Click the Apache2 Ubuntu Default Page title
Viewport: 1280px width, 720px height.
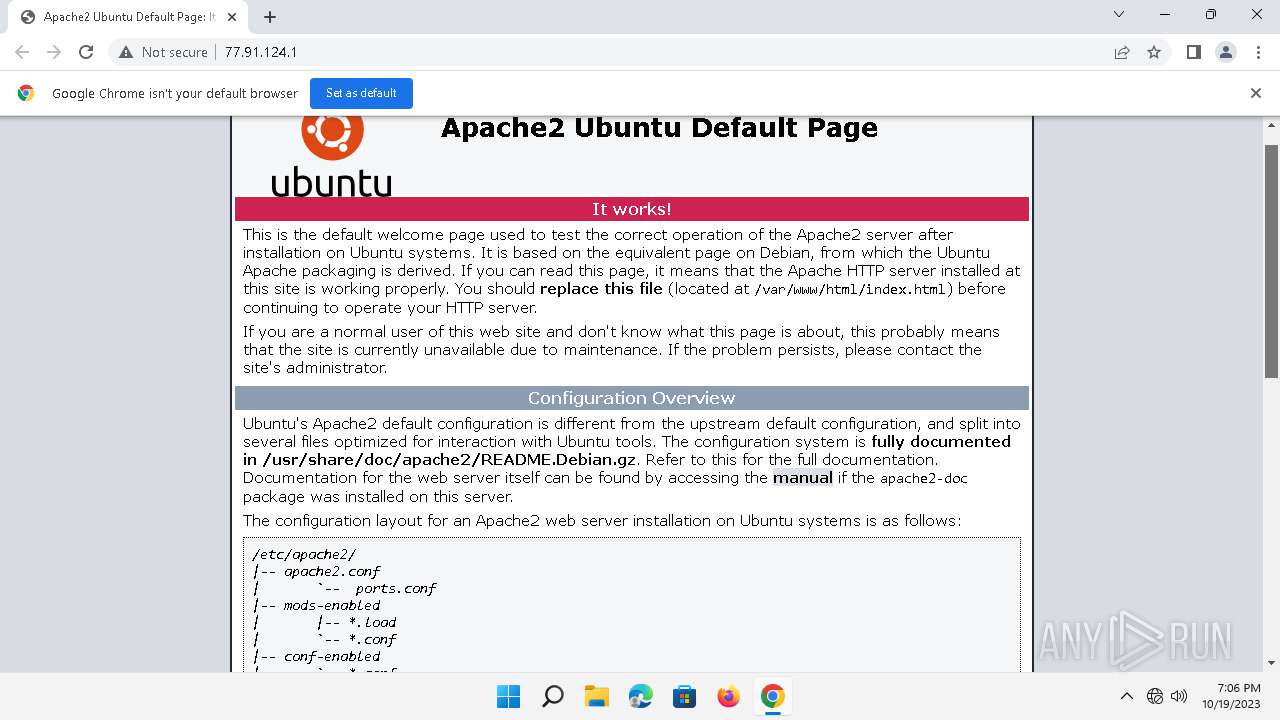(x=659, y=128)
